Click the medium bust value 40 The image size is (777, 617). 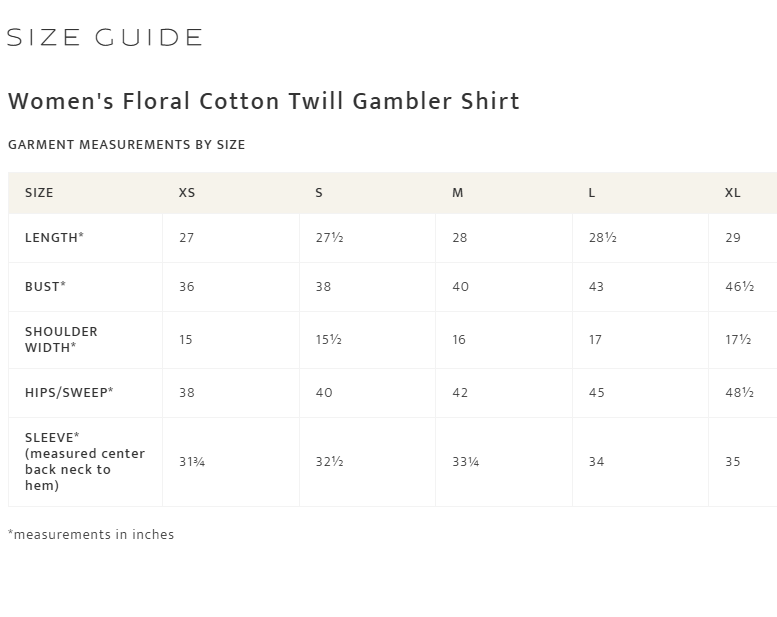pyautogui.click(x=460, y=286)
